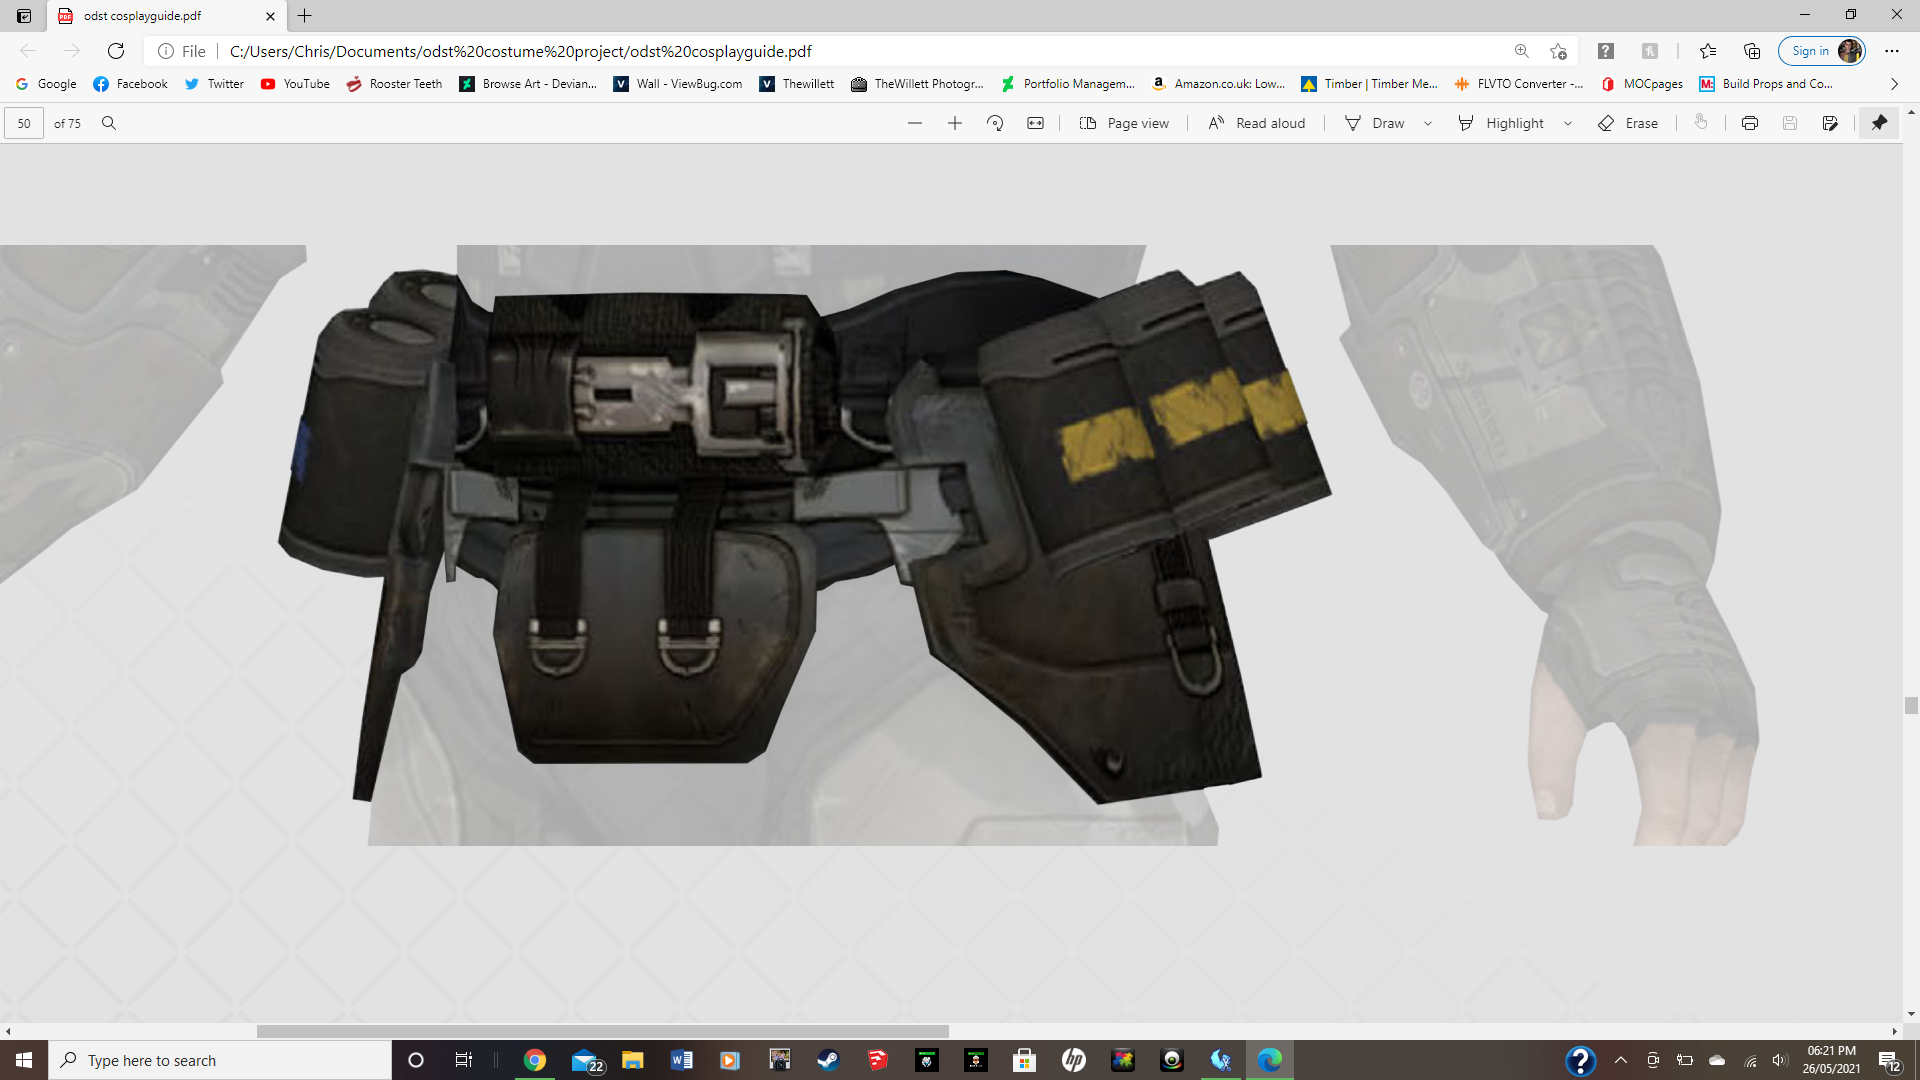The height and width of the screenshot is (1080, 1920).
Task: Open the Thewillett bookmark
Action: (x=797, y=84)
